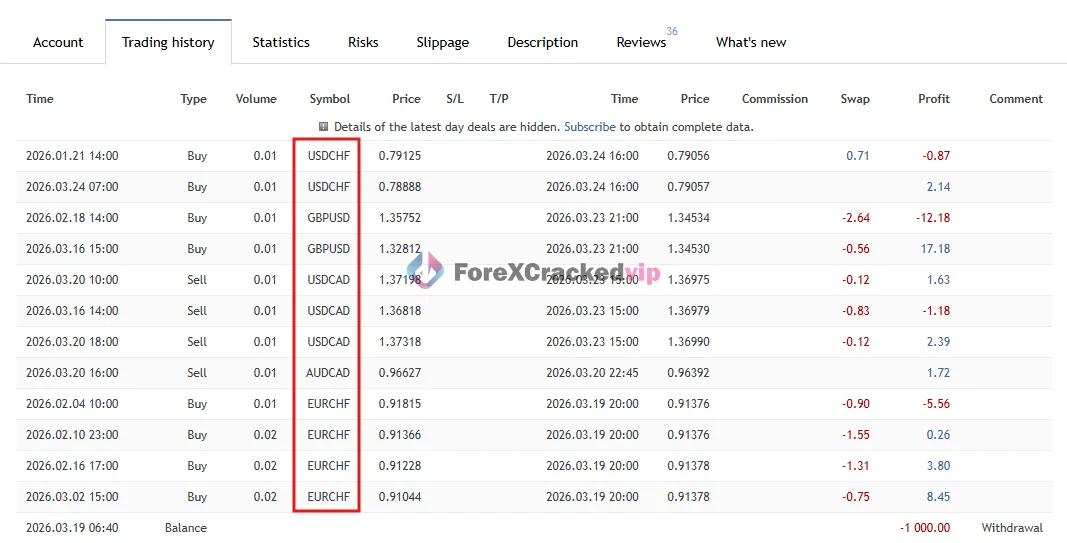The height and width of the screenshot is (543, 1067).
Task: Click the Symbol column header
Action: [329, 99]
